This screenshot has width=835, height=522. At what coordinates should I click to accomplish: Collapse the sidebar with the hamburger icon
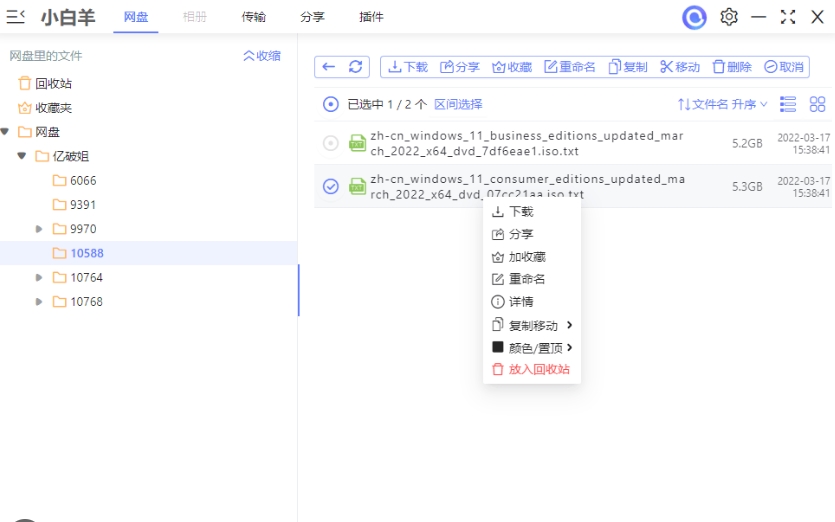coord(15,17)
